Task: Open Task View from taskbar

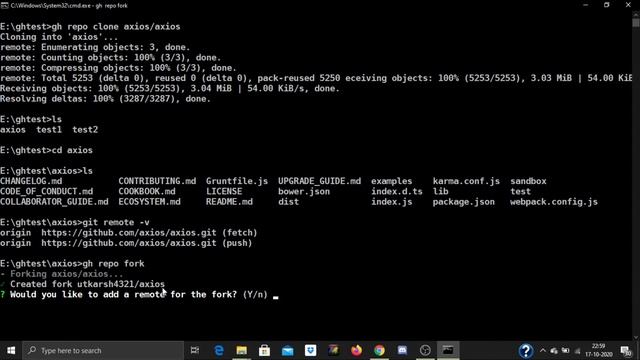Action: tap(195, 350)
